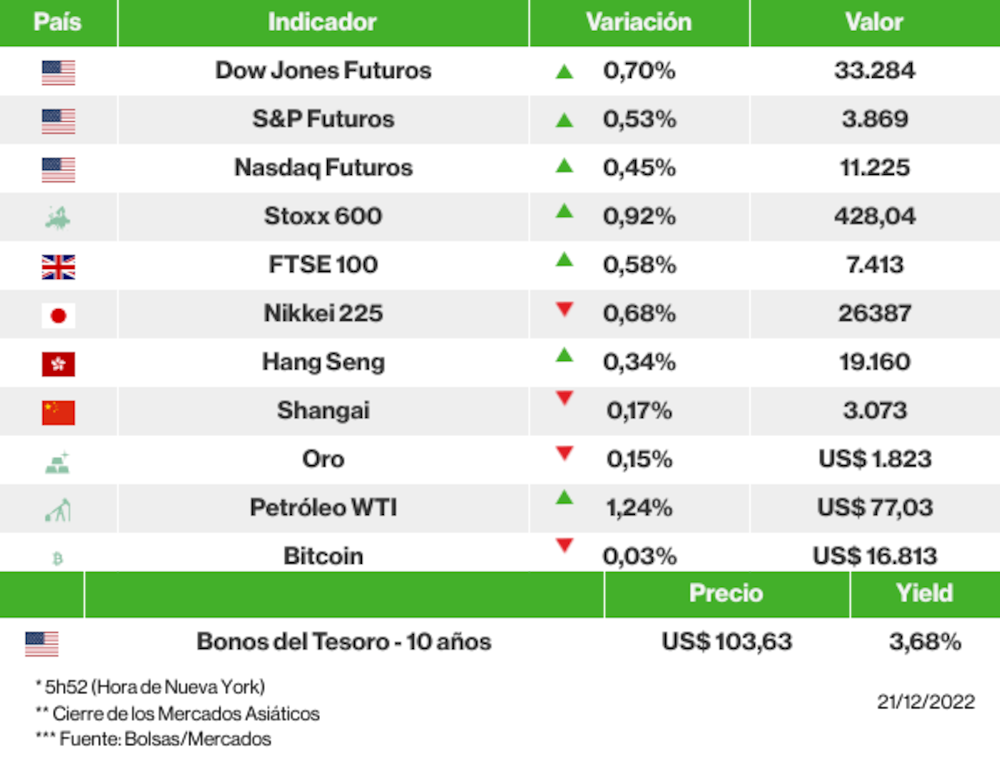Click the UK flag next to FTSE 100

(58, 267)
